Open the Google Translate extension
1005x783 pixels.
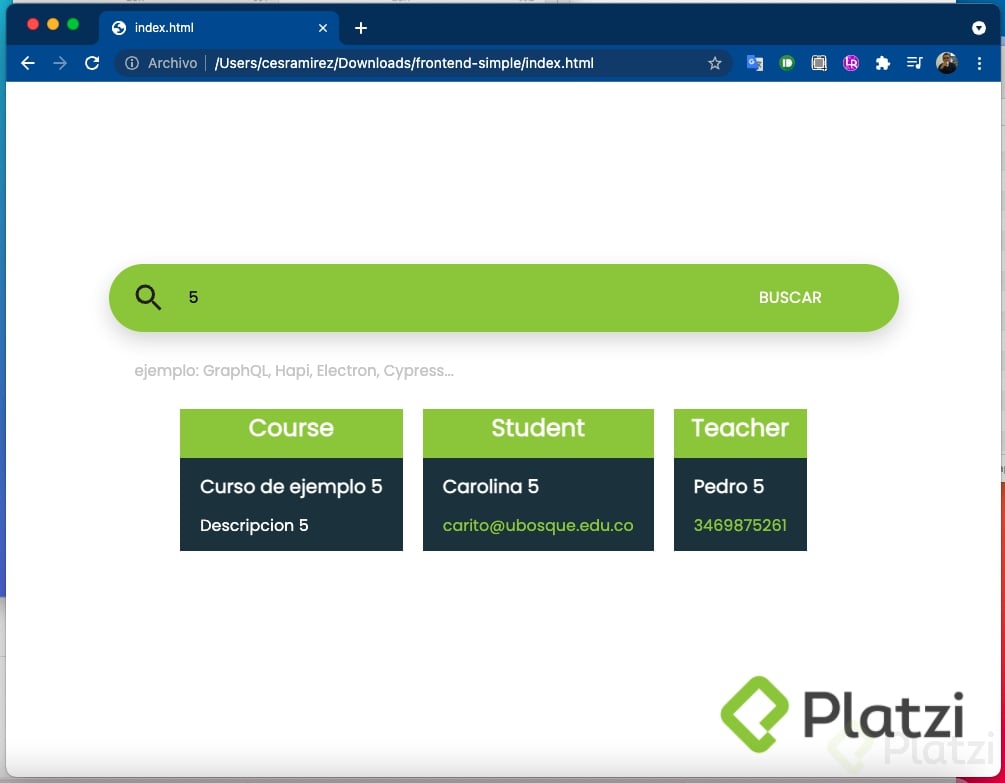pos(755,63)
